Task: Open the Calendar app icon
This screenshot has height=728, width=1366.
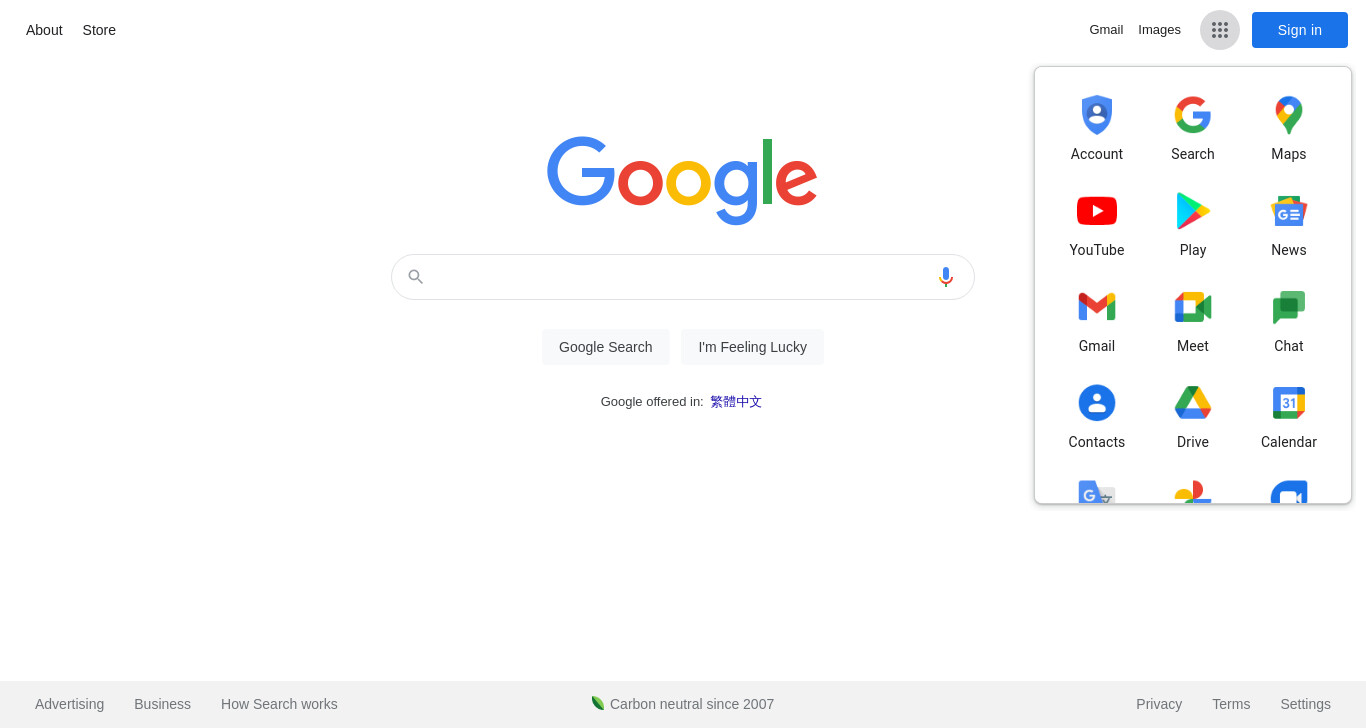Action: pos(1289,403)
